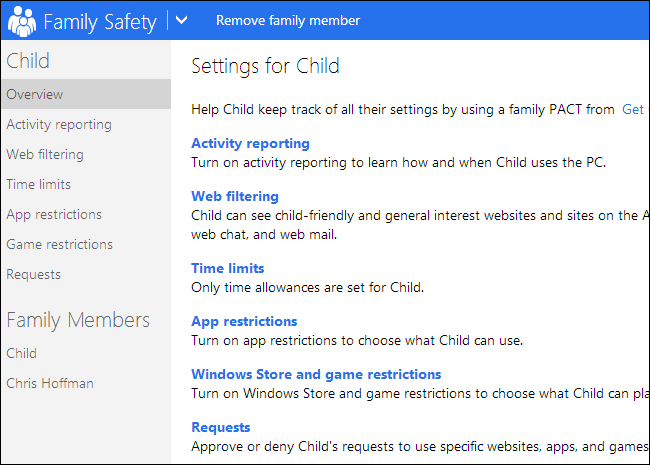Click Remove family member in header
Screen dimensions: 650x465
tap(288, 20)
